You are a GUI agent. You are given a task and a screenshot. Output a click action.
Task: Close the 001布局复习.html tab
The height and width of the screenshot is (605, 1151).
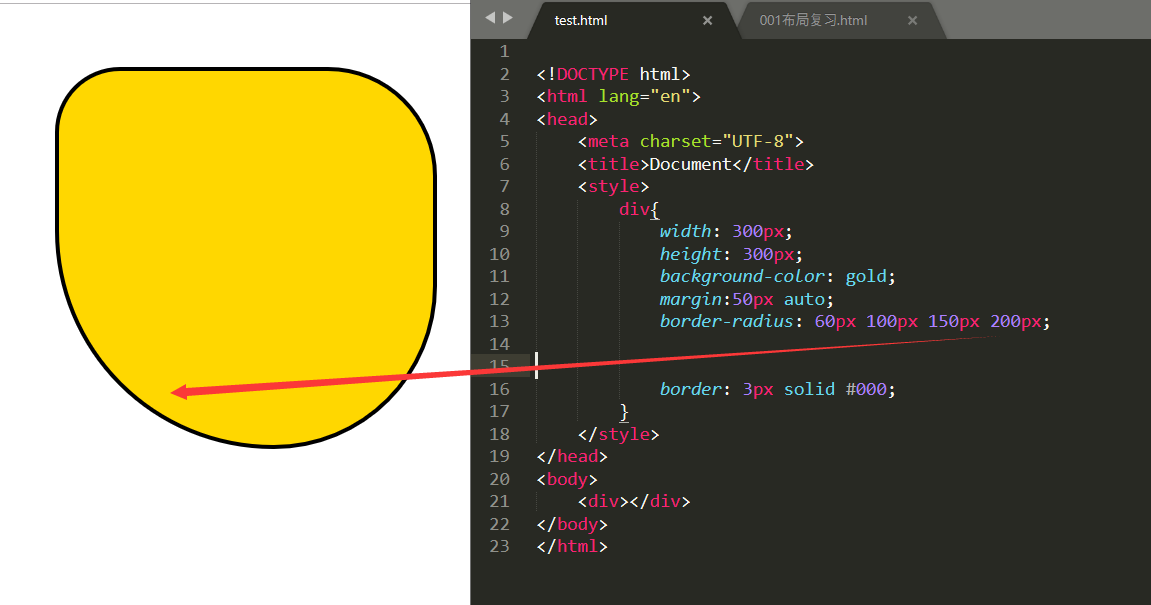click(911, 20)
